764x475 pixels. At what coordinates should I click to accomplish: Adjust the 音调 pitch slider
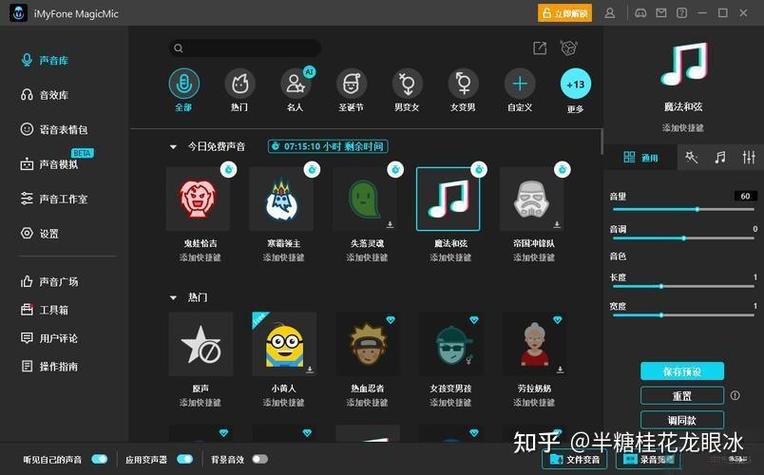(683, 238)
